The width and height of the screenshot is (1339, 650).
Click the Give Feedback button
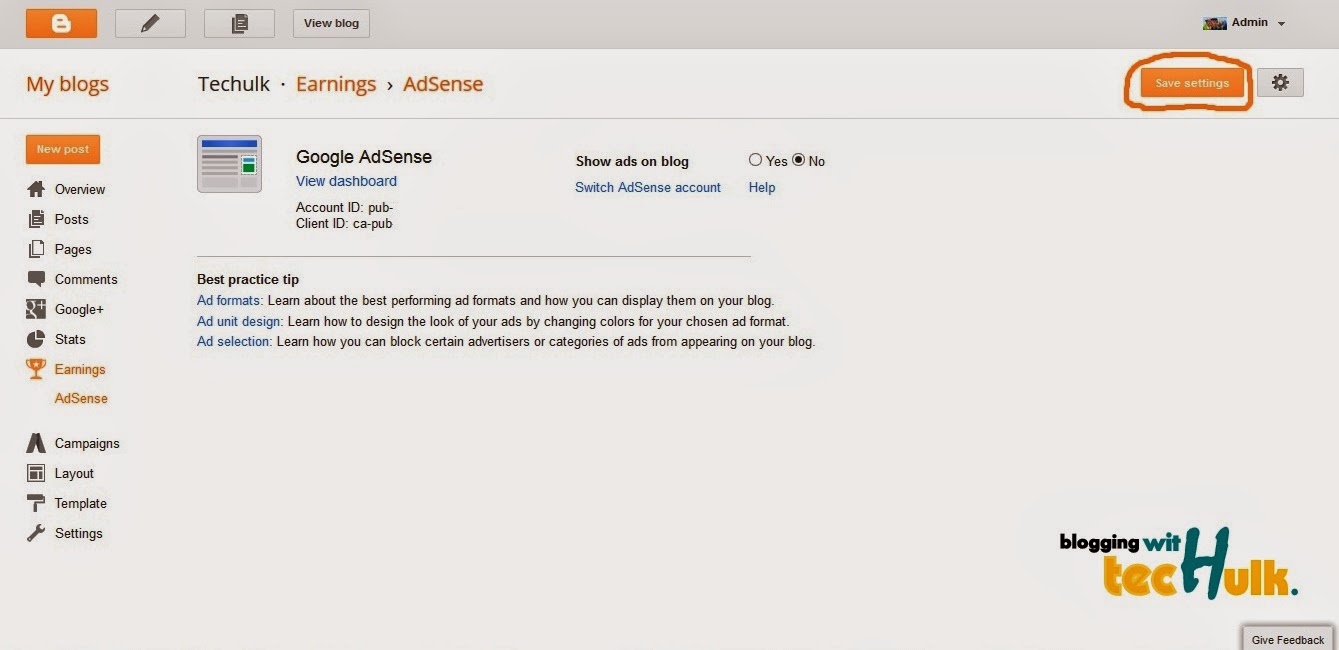coord(1288,639)
